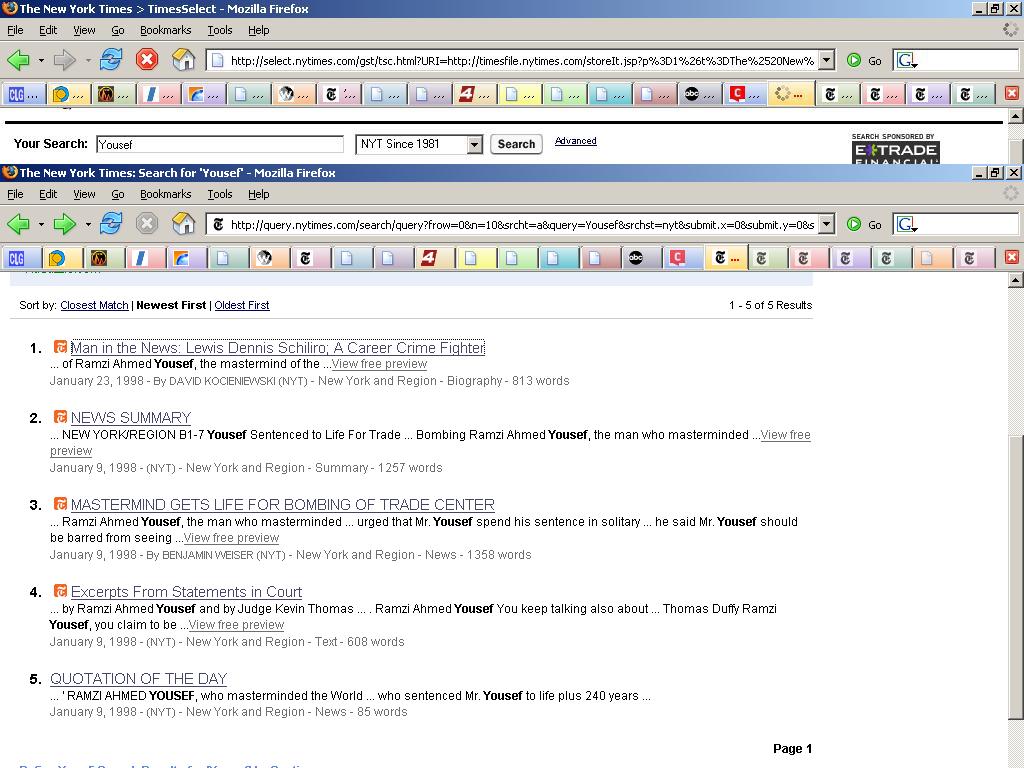Sort results by Closest Match

[x=94, y=305]
